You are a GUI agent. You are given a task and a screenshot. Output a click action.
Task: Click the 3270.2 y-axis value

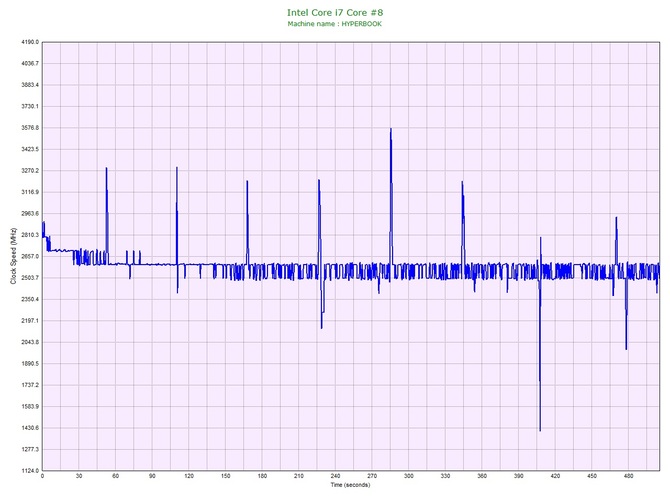[30, 171]
